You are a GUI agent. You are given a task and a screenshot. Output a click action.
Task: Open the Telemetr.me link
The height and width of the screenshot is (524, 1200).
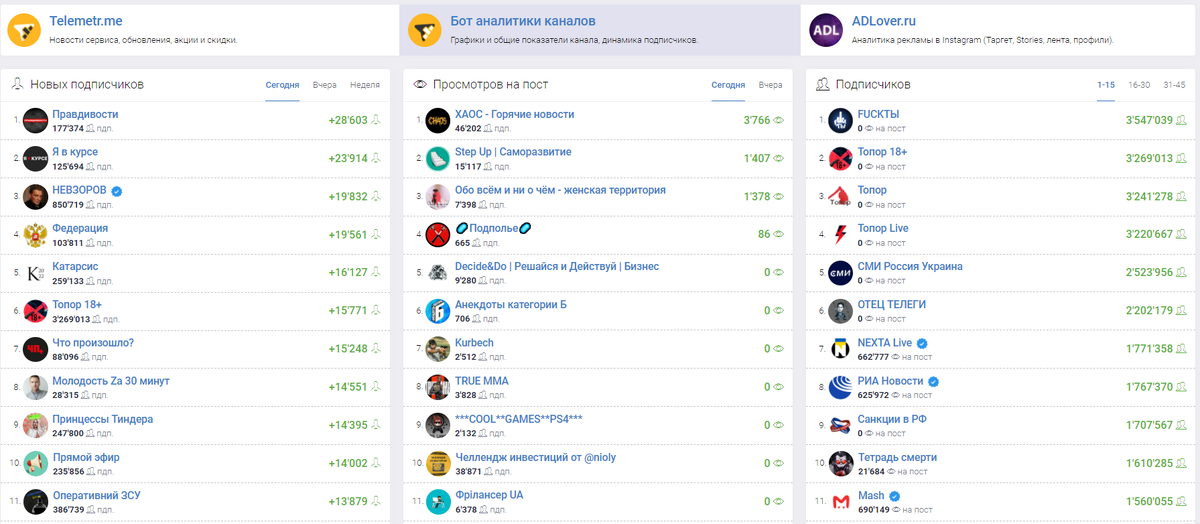pyautogui.click(x=85, y=21)
